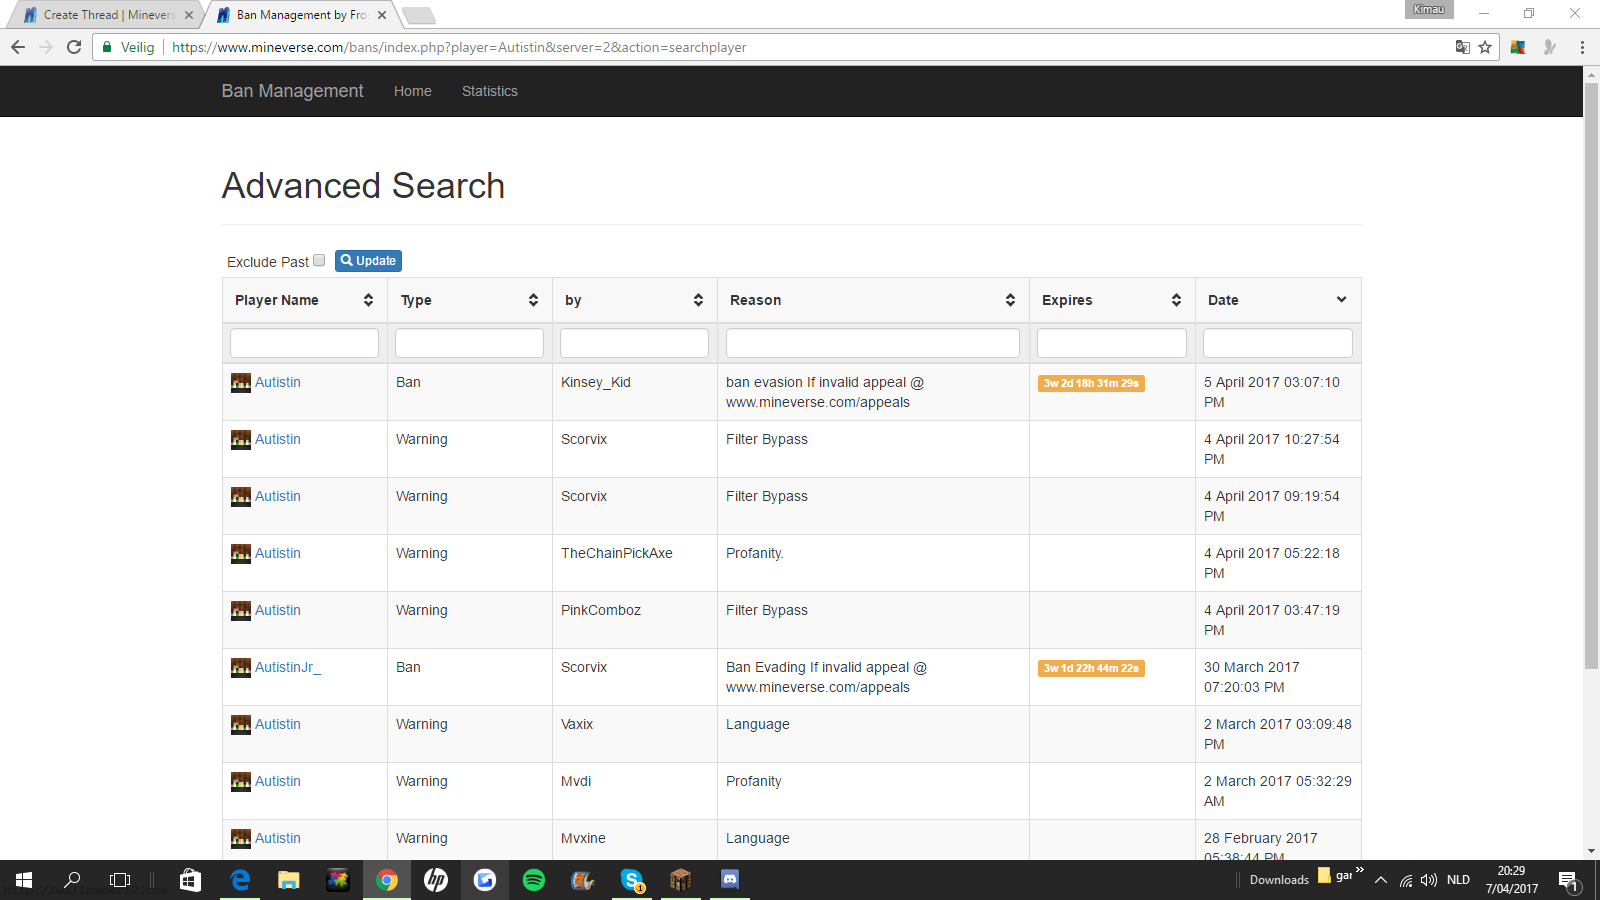
Task: Show hidden system tray icons chevron
Action: (1381, 880)
